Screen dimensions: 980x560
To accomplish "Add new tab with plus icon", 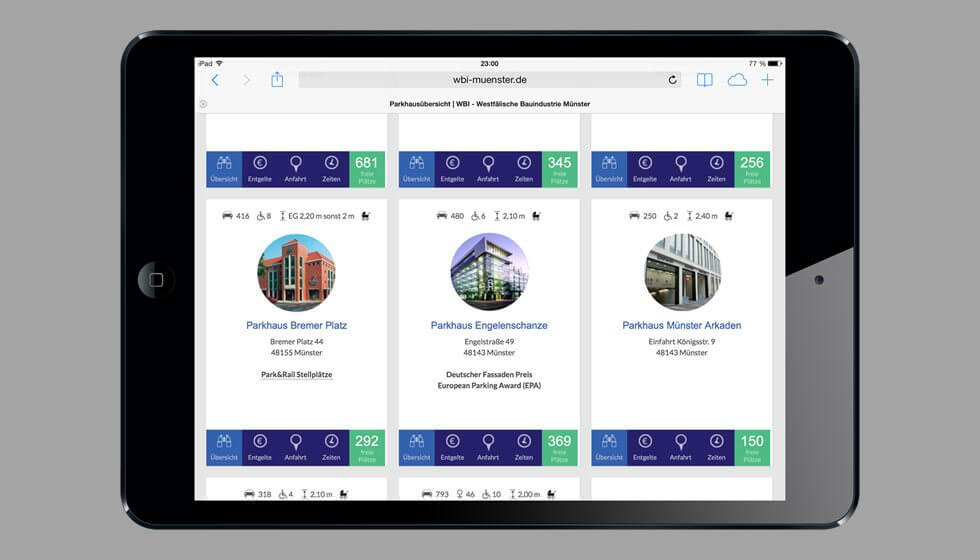I will [x=767, y=80].
